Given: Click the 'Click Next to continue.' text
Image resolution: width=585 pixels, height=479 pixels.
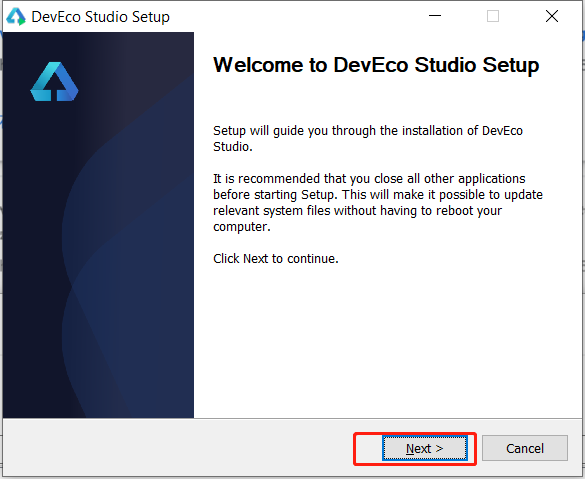Looking at the screenshot, I should point(276,259).
